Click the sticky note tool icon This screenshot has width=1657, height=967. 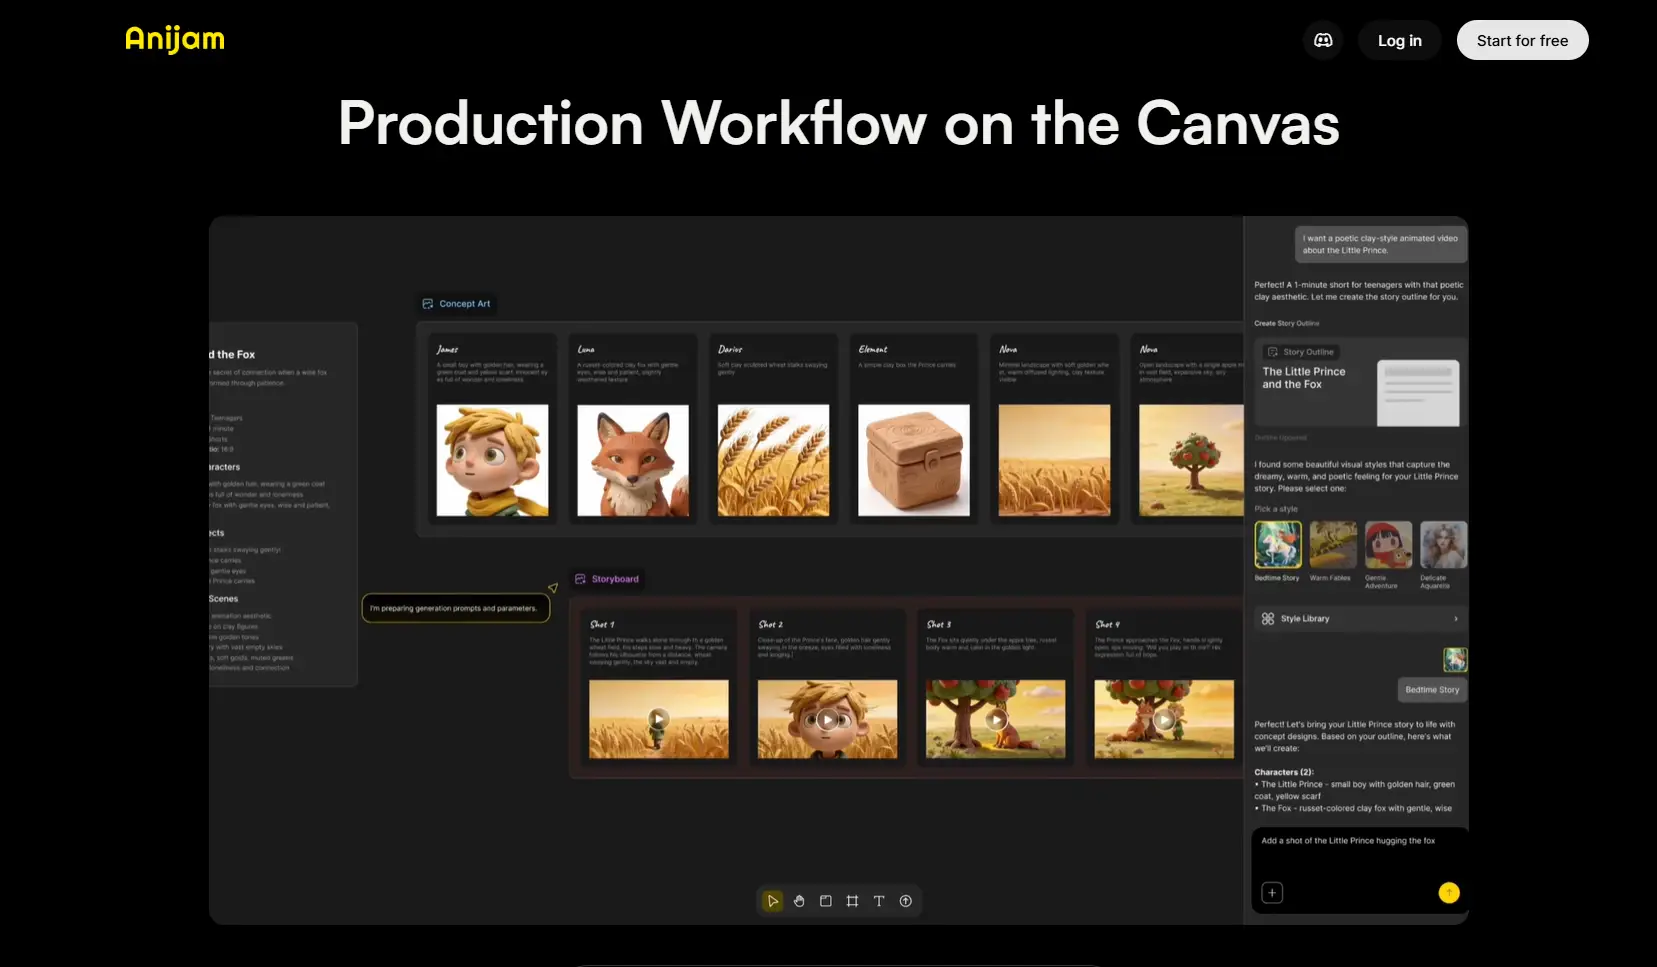point(826,901)
